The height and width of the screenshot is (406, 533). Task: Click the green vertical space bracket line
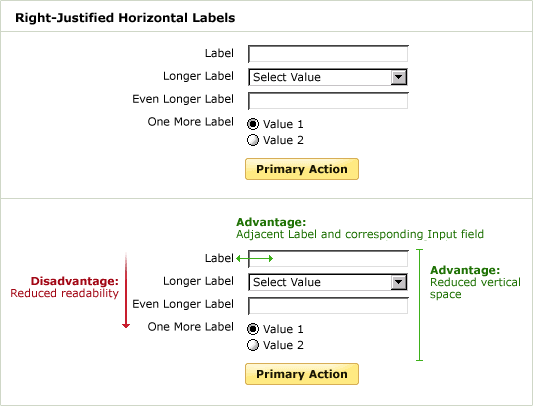pos(420,305)
